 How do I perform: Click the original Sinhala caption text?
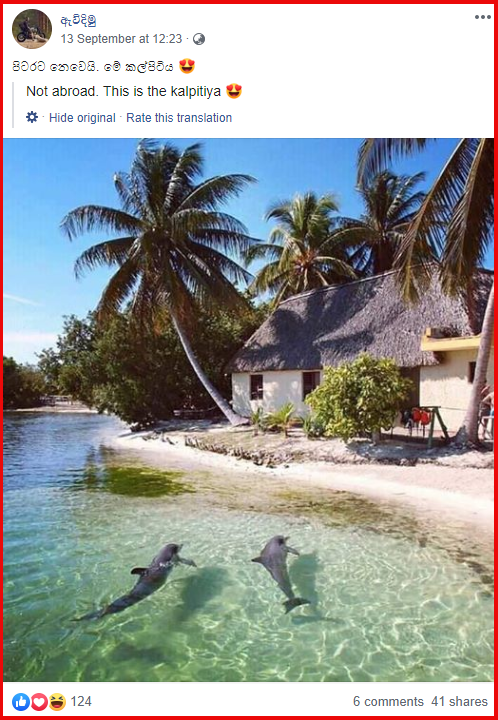93,67
